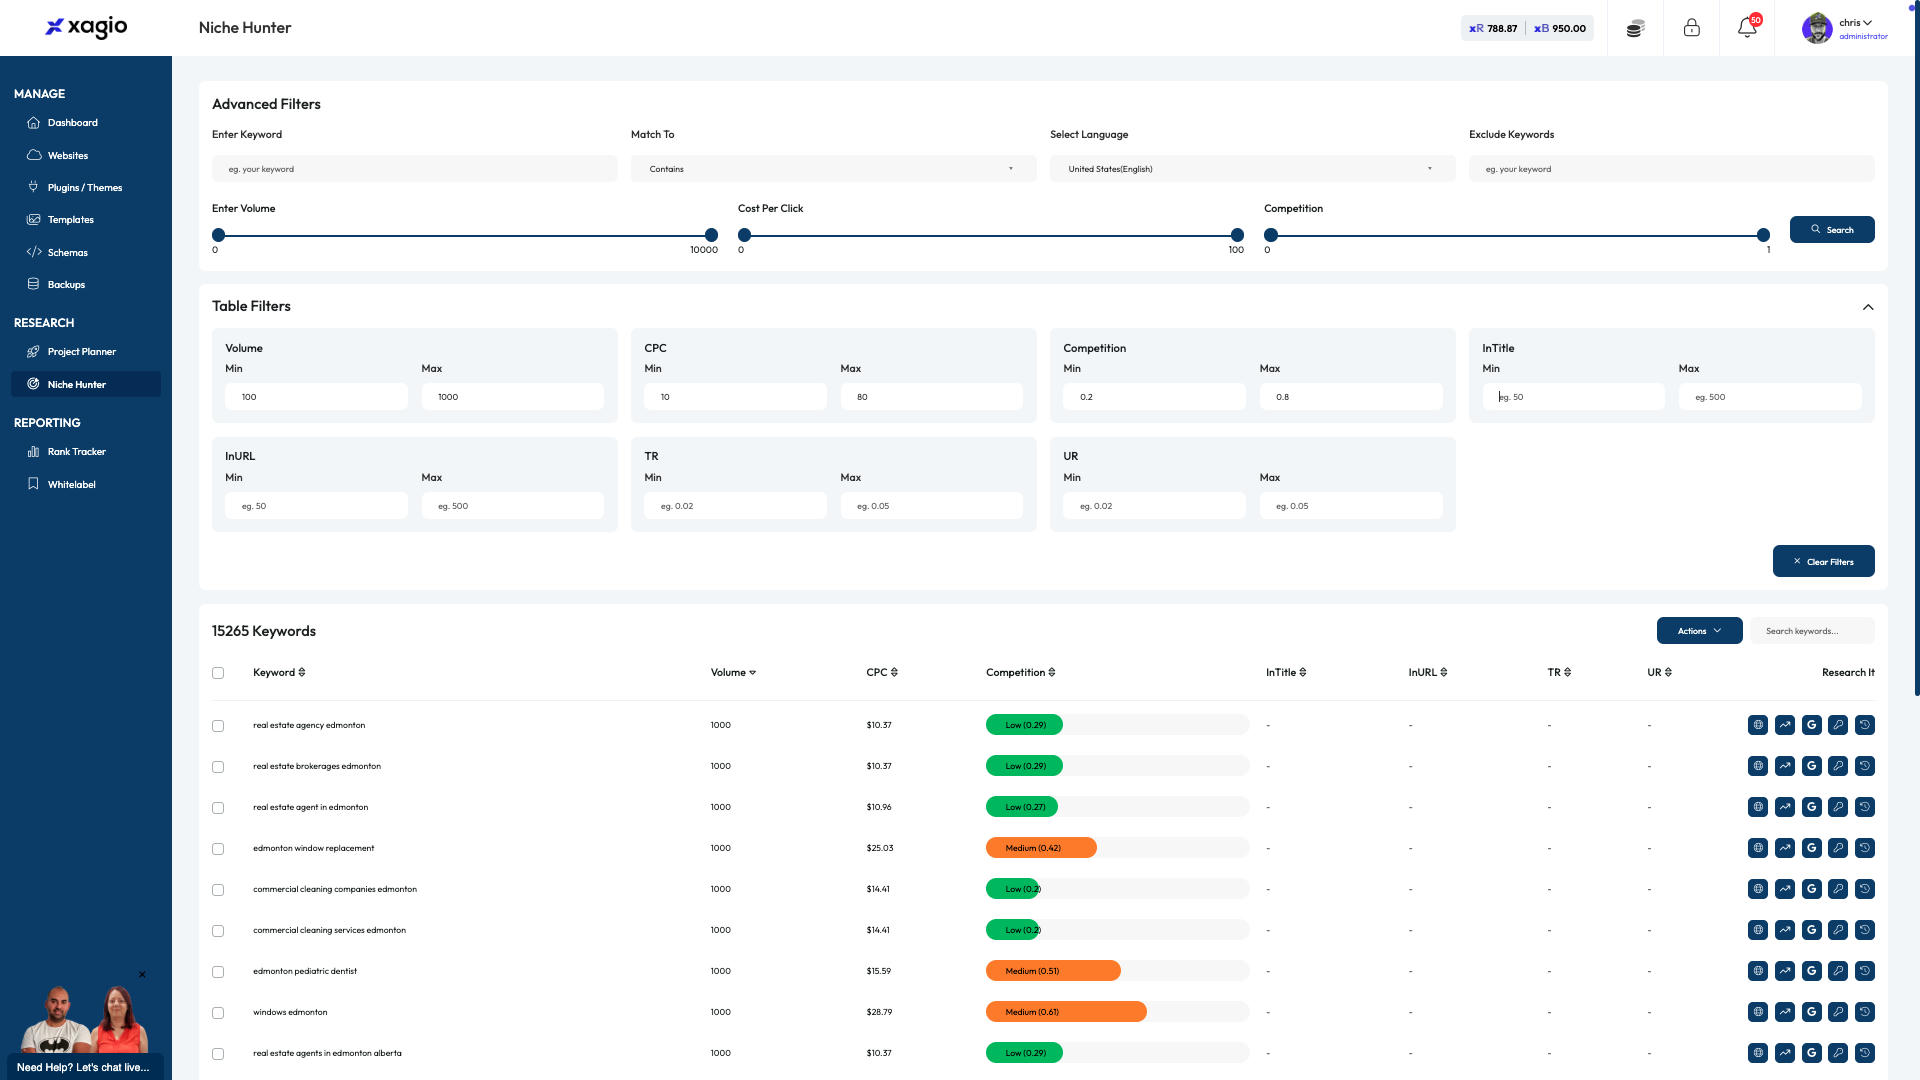The height and width of the screenshot is (1080, 1920).
Task: Check windows edmonton row
Action: coord(218,1013)
